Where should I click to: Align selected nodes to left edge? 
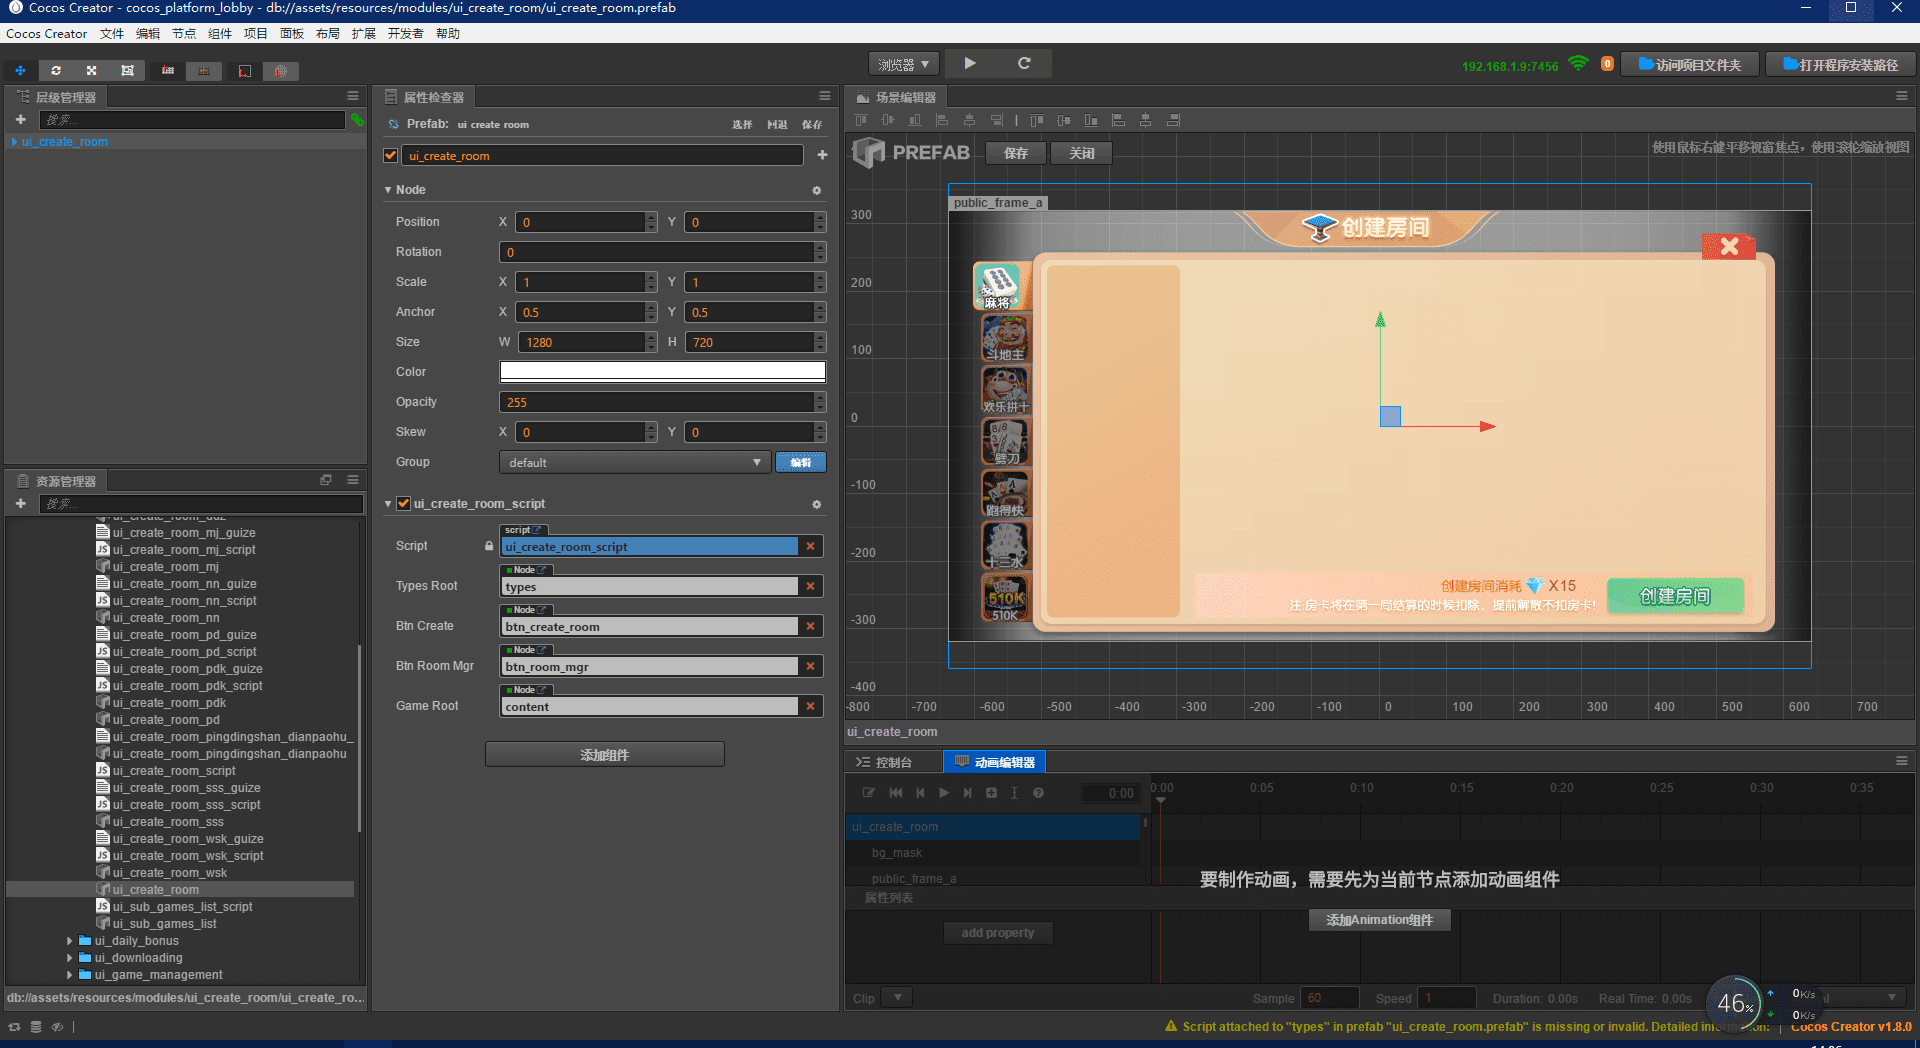(x=941, y=120)
